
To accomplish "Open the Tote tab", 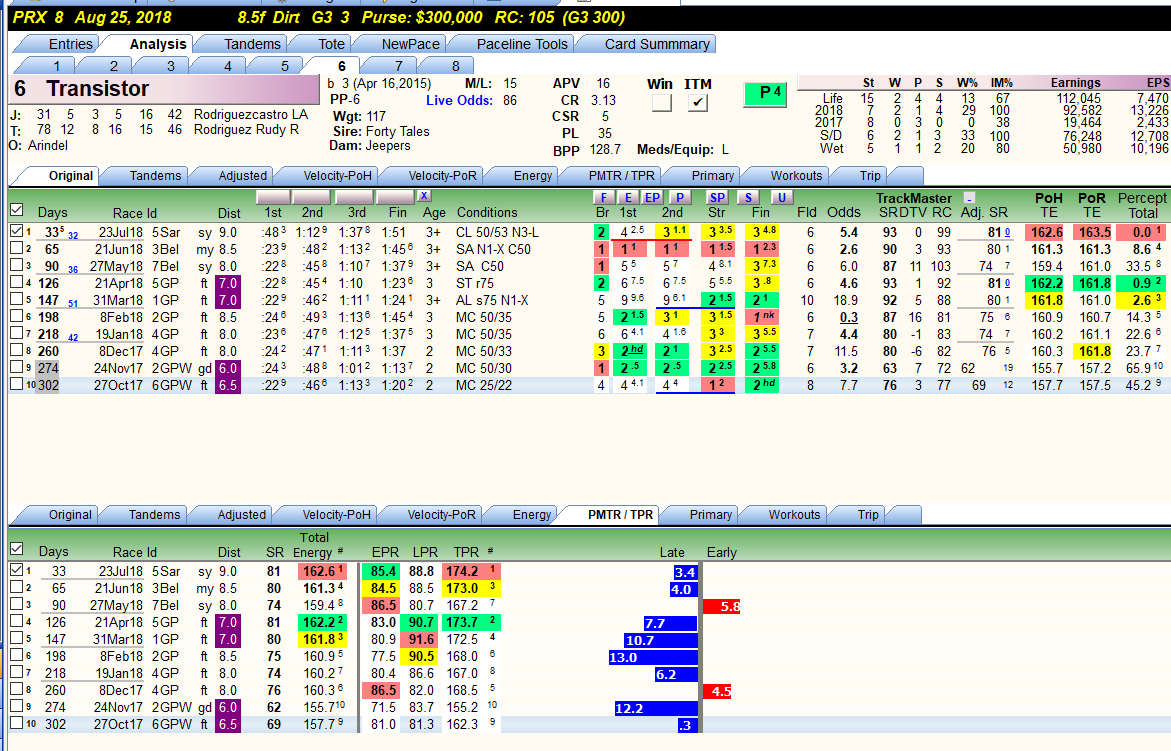I will point(331,44).
